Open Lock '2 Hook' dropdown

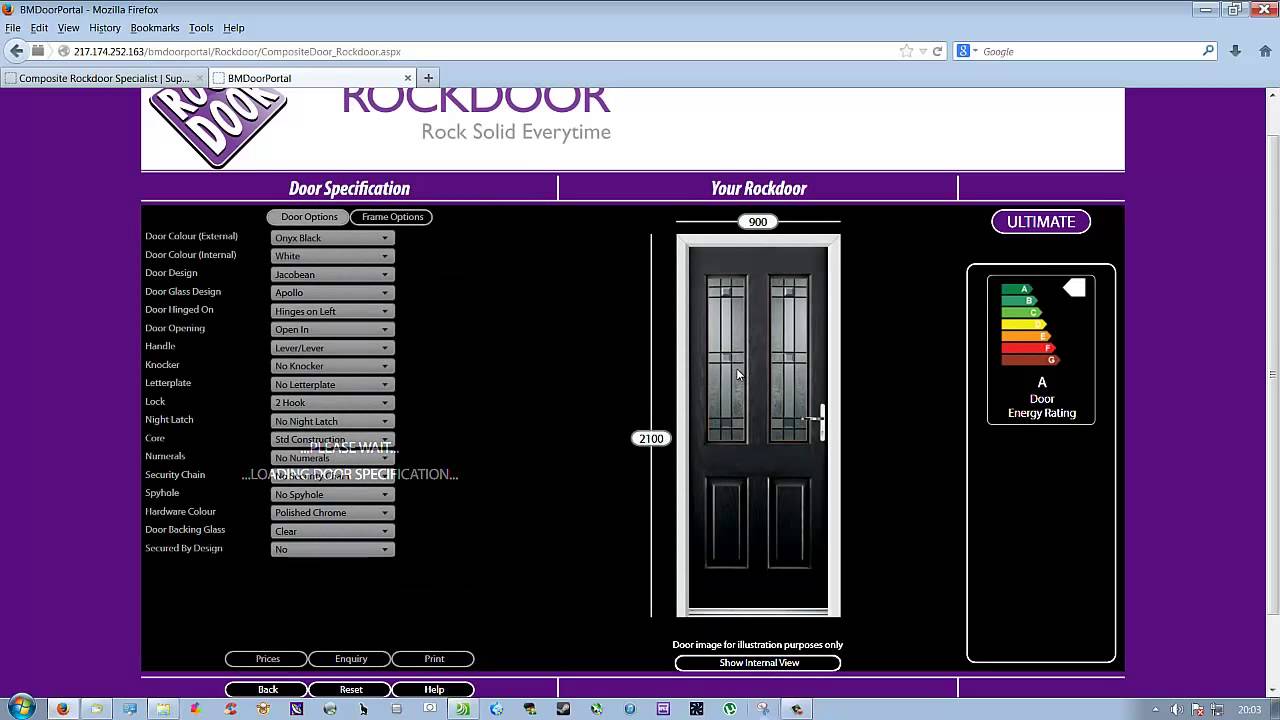pos(332,403)
